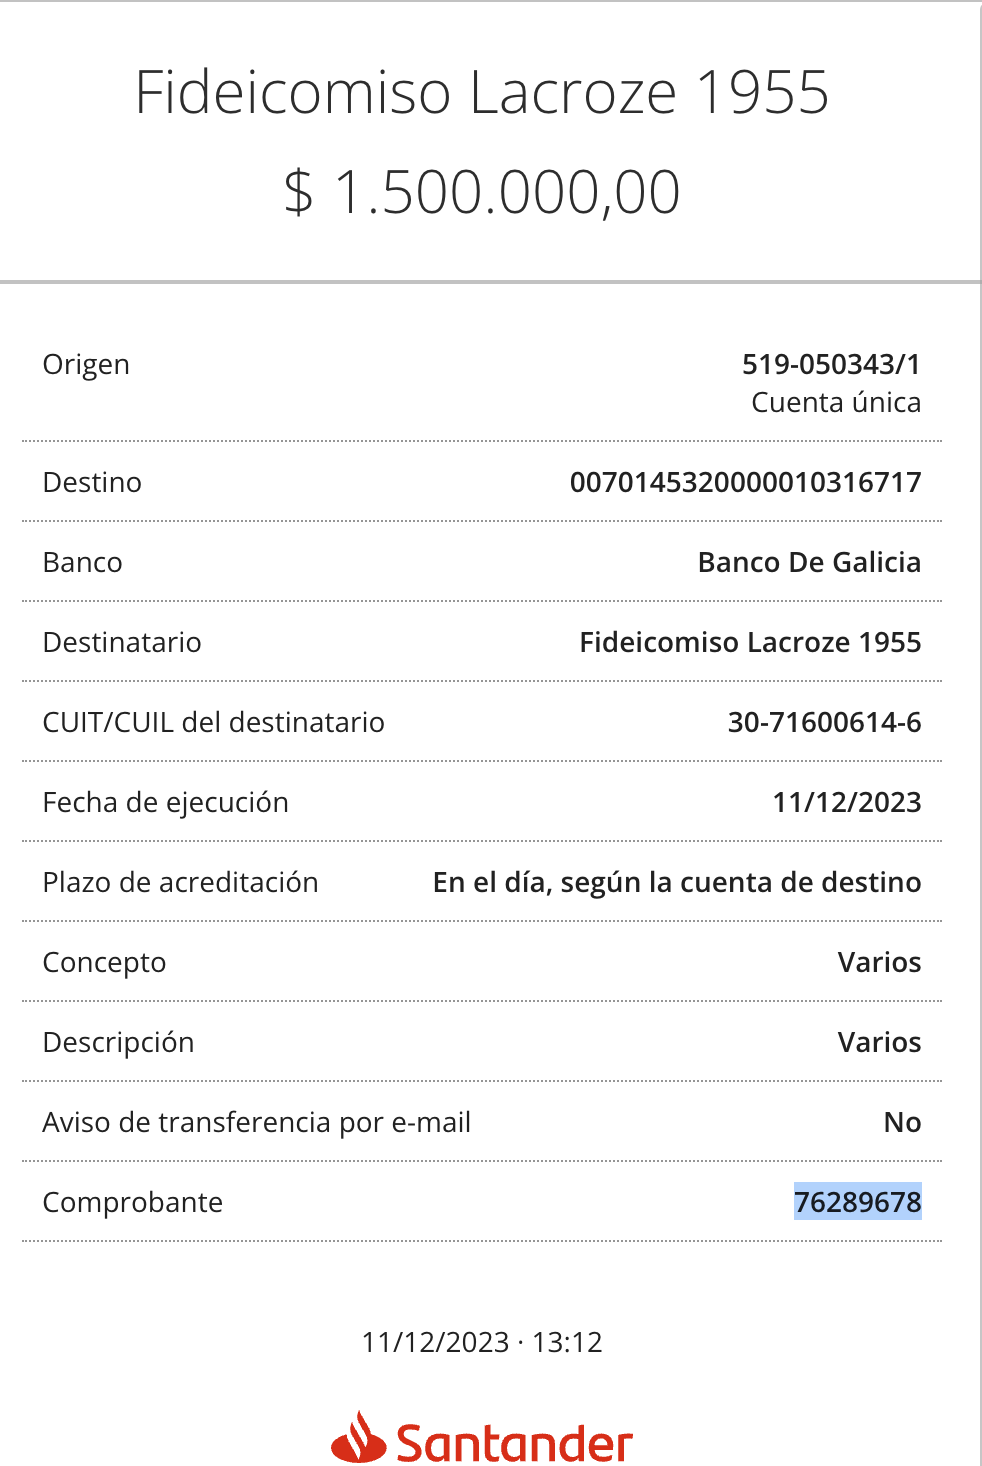Image resolution: width=982 pixels, height=1466 pixels.
Task: Click the e-mail notice value No
Action: click(x=902, y=1122)
